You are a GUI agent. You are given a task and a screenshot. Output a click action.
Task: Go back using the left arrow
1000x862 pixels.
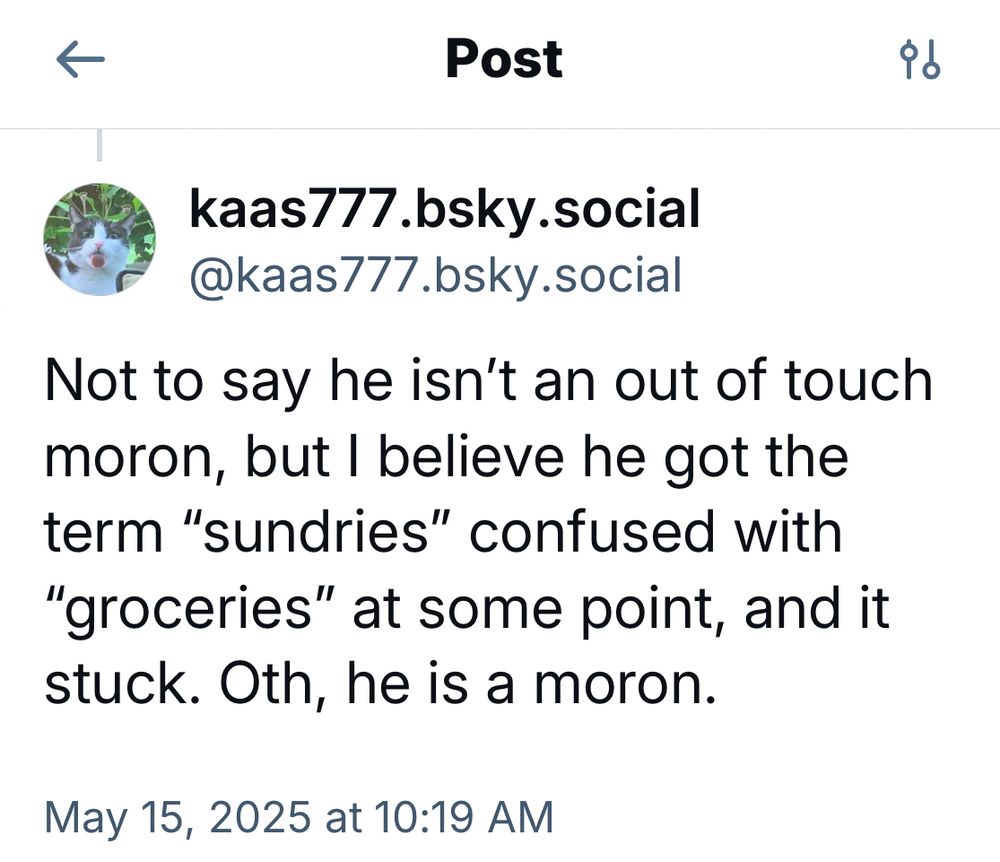tap(80, 59)
